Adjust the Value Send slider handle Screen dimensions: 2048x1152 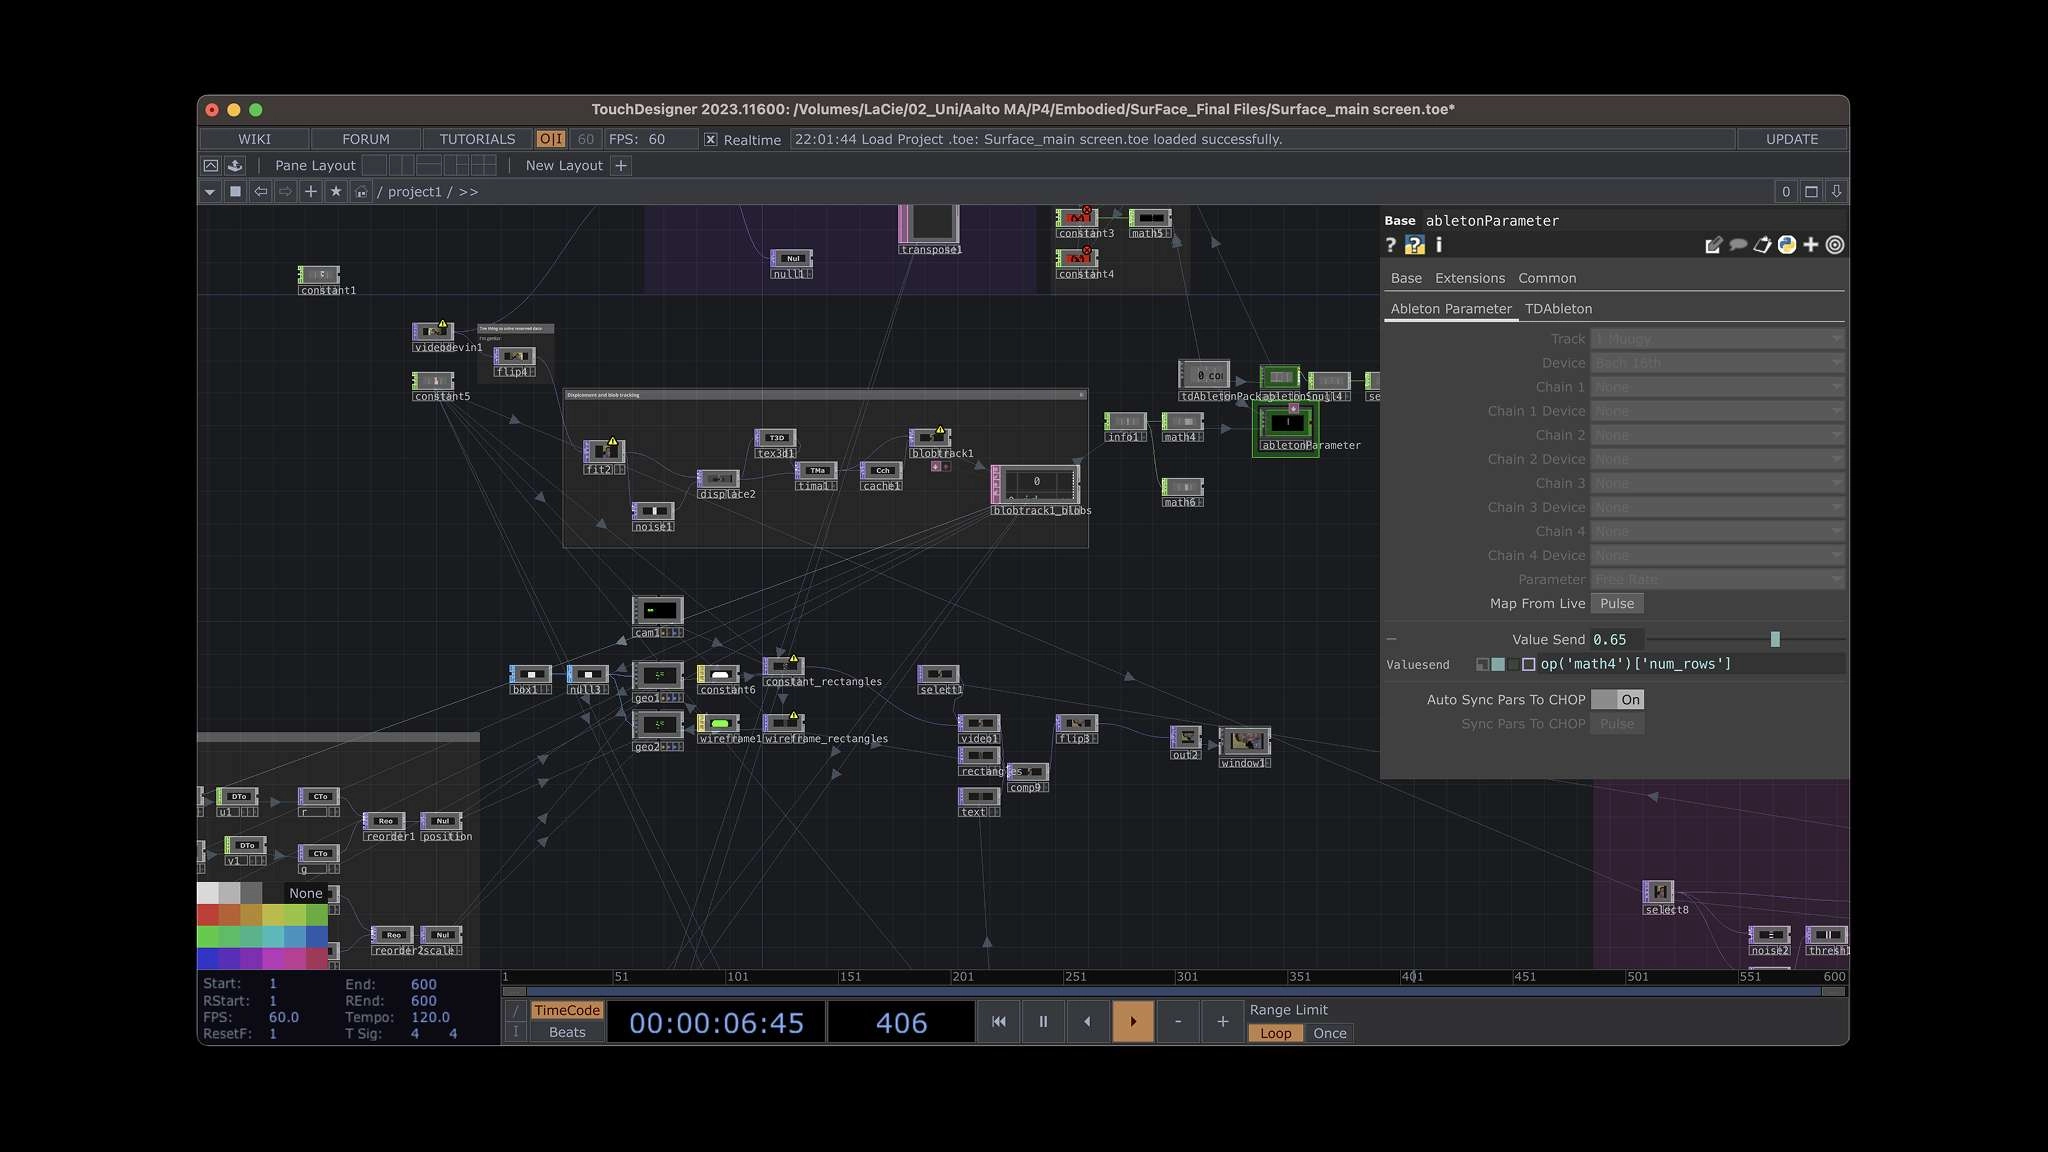click(x=1775, y=639)
